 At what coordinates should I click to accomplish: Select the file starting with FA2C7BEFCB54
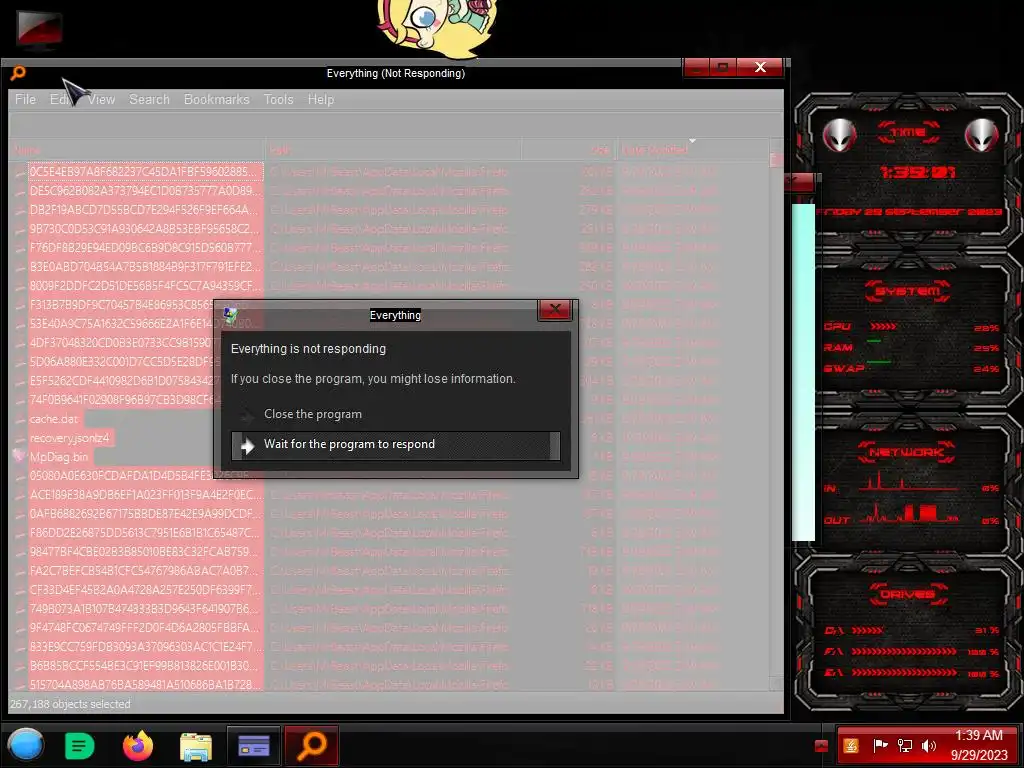click(x=145, y=571)
